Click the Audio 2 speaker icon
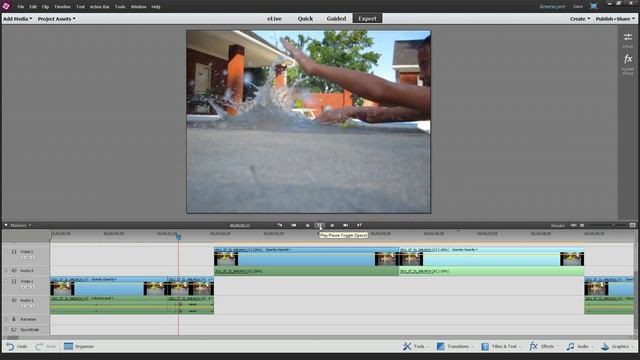640x360 pixels. (x=14, y=270)
